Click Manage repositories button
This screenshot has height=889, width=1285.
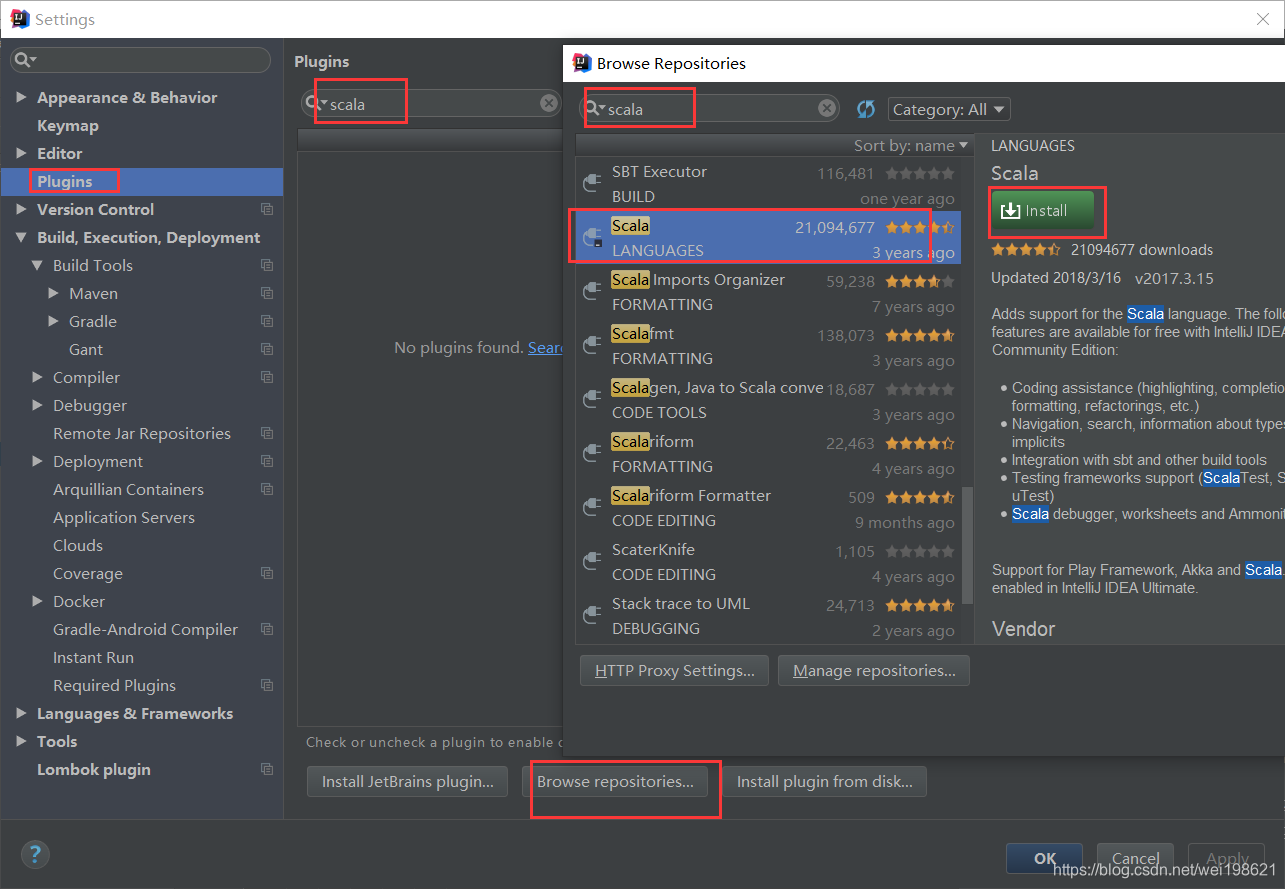(874, 671)
